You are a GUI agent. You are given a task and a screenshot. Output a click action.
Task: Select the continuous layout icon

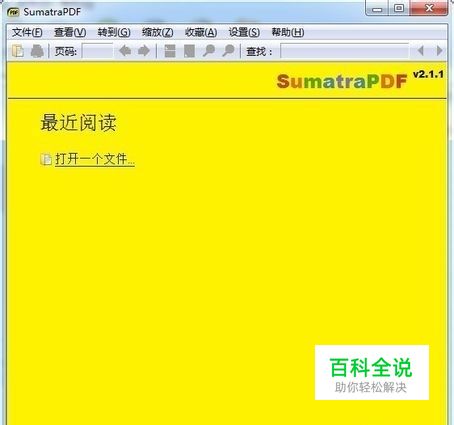point(170,51)
